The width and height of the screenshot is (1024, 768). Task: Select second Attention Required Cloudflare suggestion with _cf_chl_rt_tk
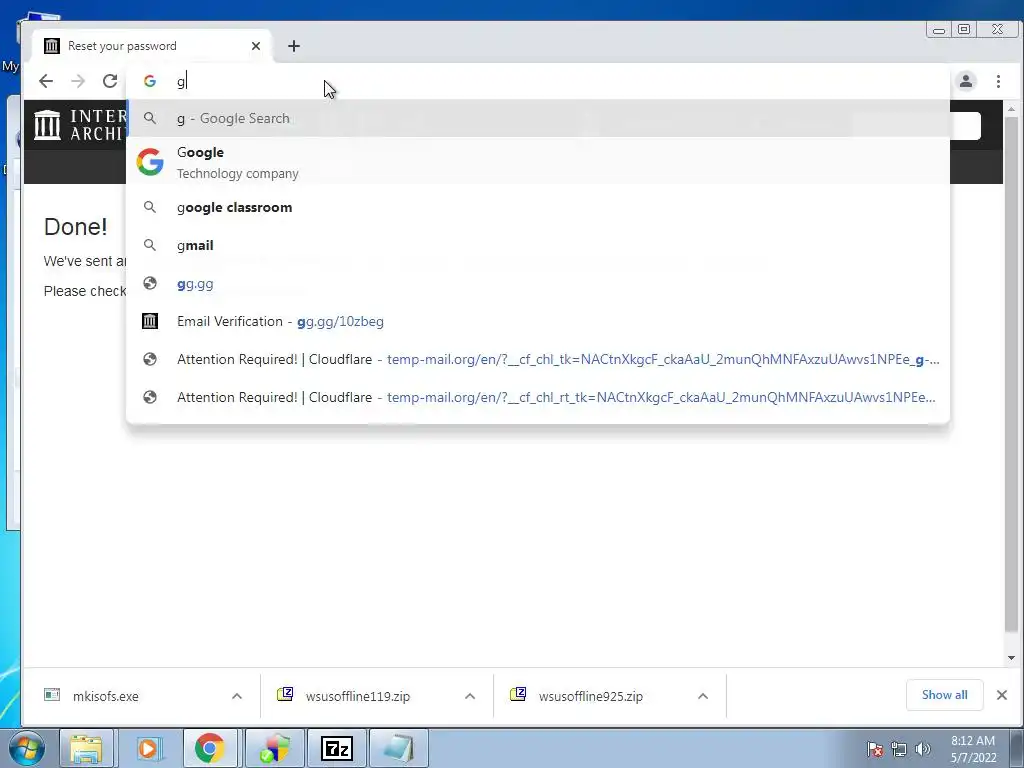coord(538,397)
